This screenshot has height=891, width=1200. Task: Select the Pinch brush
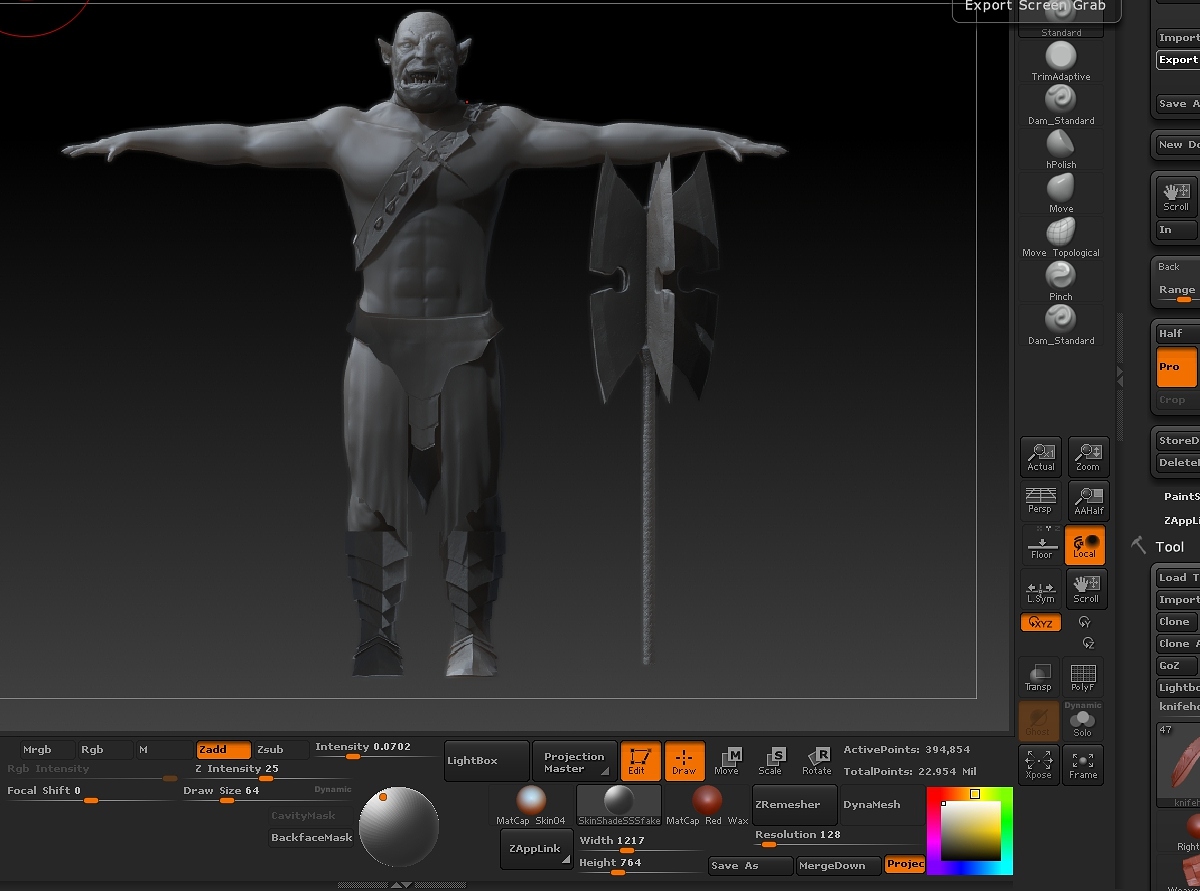[1060, 282]
